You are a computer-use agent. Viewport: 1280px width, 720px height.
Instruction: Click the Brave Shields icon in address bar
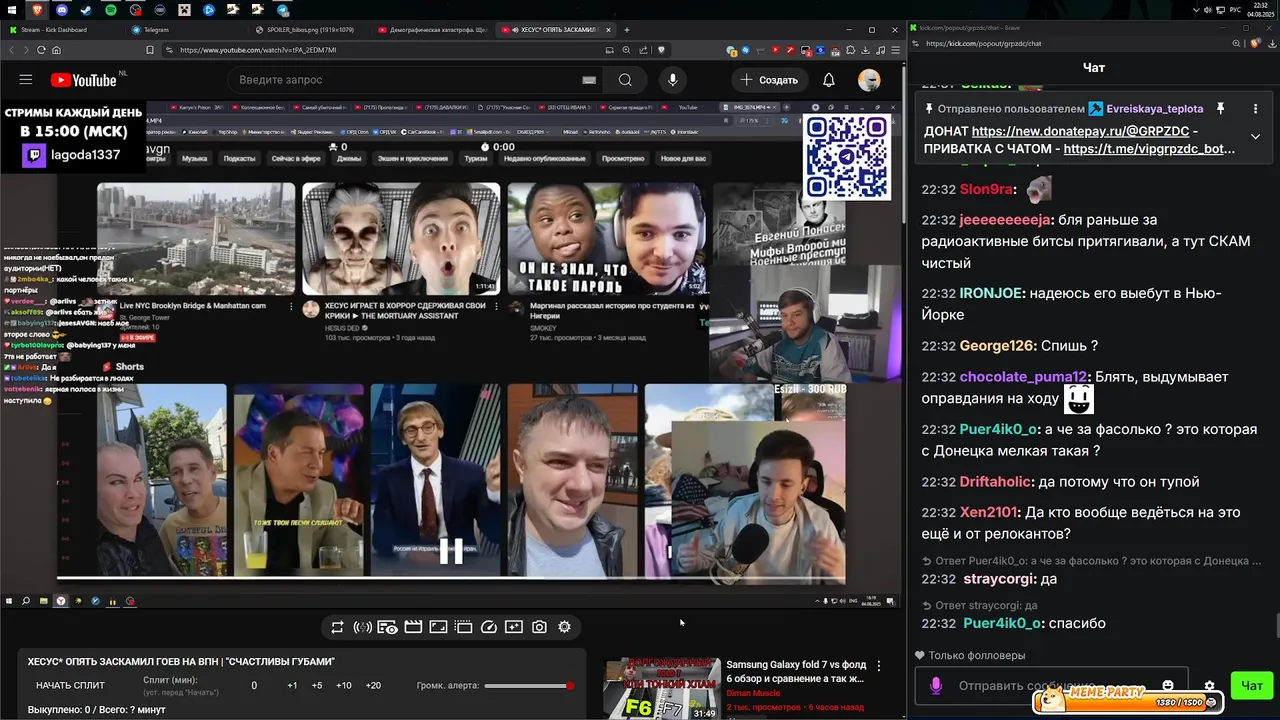coord(660,49)
